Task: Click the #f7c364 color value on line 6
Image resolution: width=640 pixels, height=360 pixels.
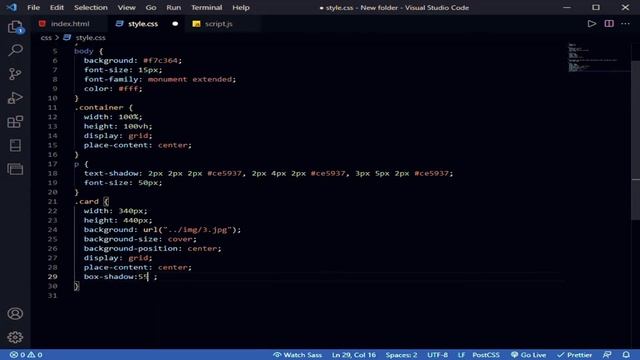Action: tap(160, 60)
